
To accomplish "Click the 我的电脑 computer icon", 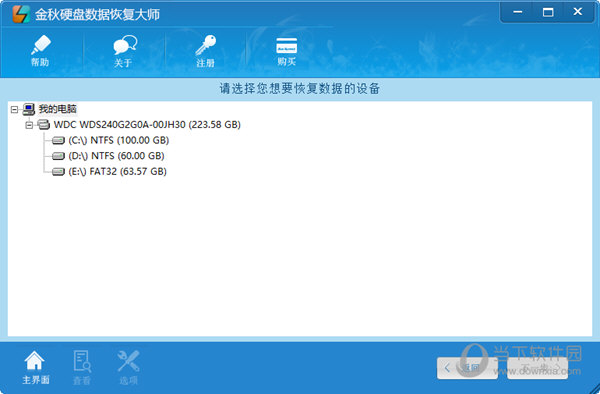I will pos(29,109).
